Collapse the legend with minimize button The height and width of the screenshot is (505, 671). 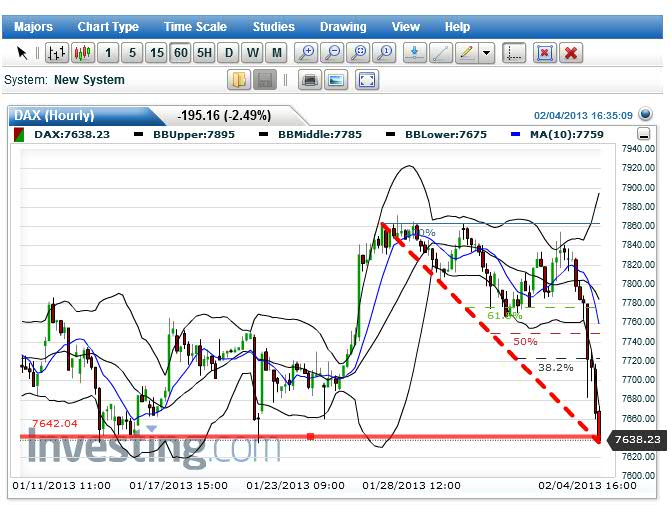click(644, 134)
